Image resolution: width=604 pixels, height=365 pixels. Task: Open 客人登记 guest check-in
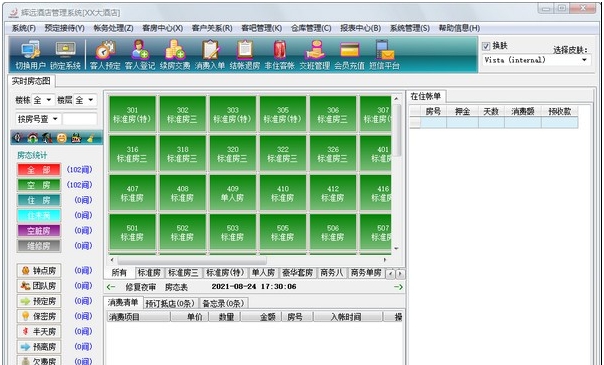140,55
